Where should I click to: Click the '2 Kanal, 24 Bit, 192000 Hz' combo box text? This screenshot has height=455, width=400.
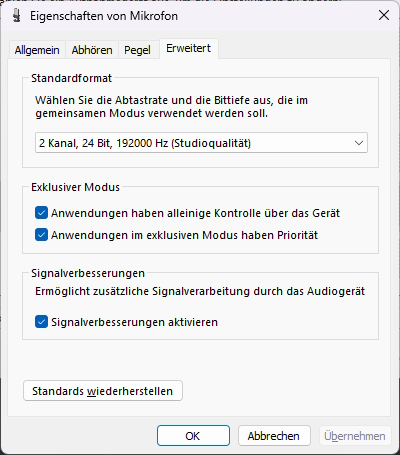coord(145,143)
